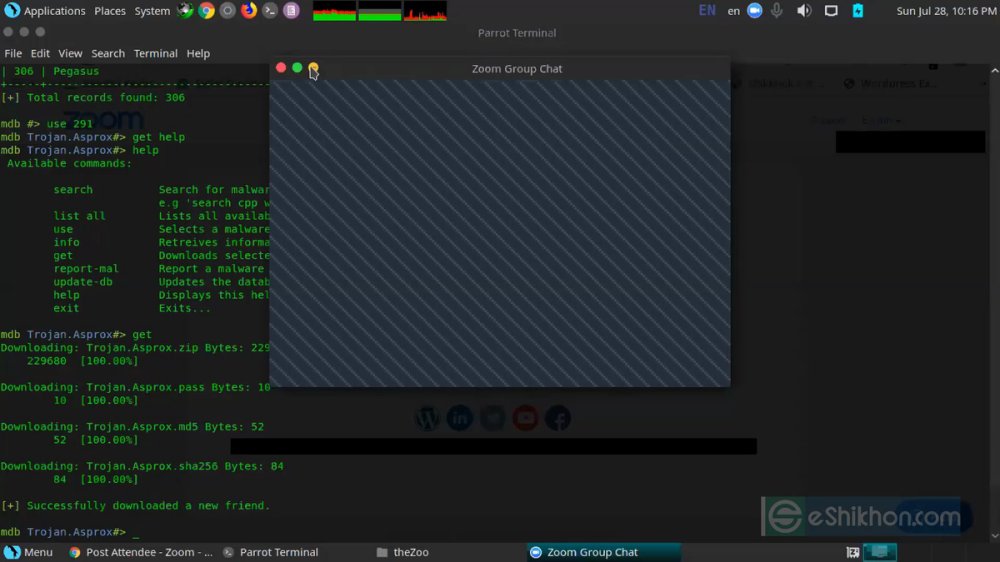Open the Places menu
Image resolution: width=1000 pixels, height=562 pixels.
[110, 11]
